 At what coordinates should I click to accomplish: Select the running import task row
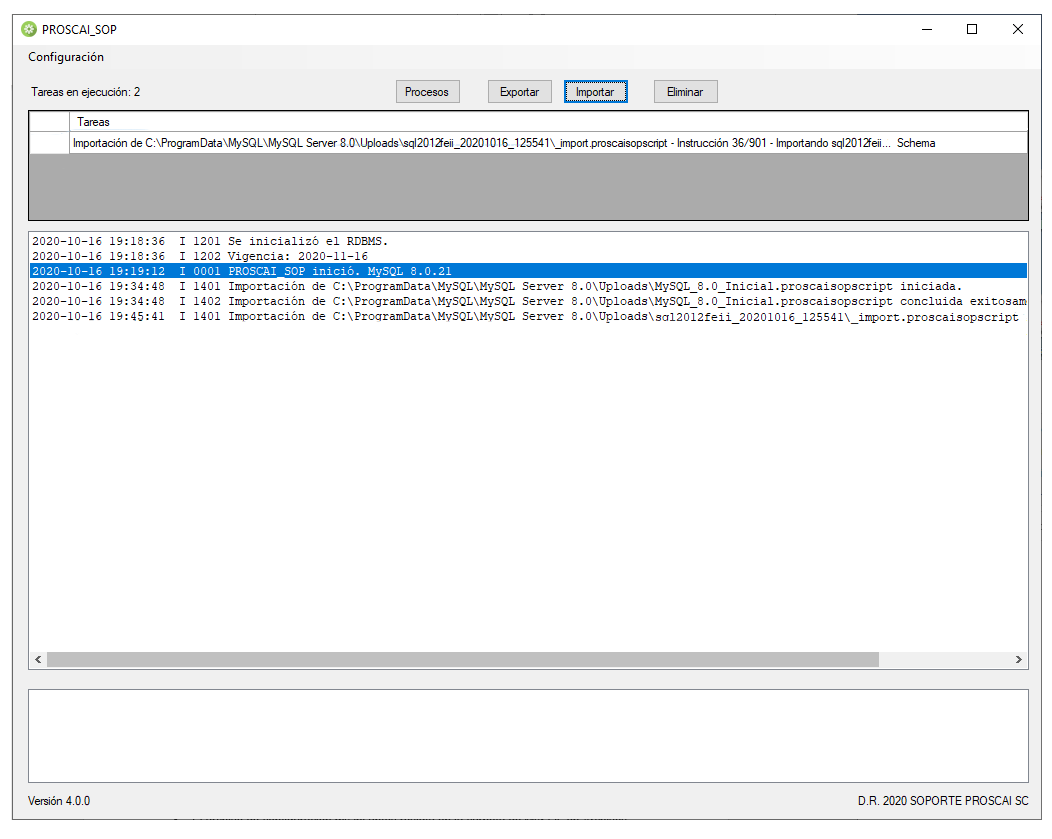[548, 143]
